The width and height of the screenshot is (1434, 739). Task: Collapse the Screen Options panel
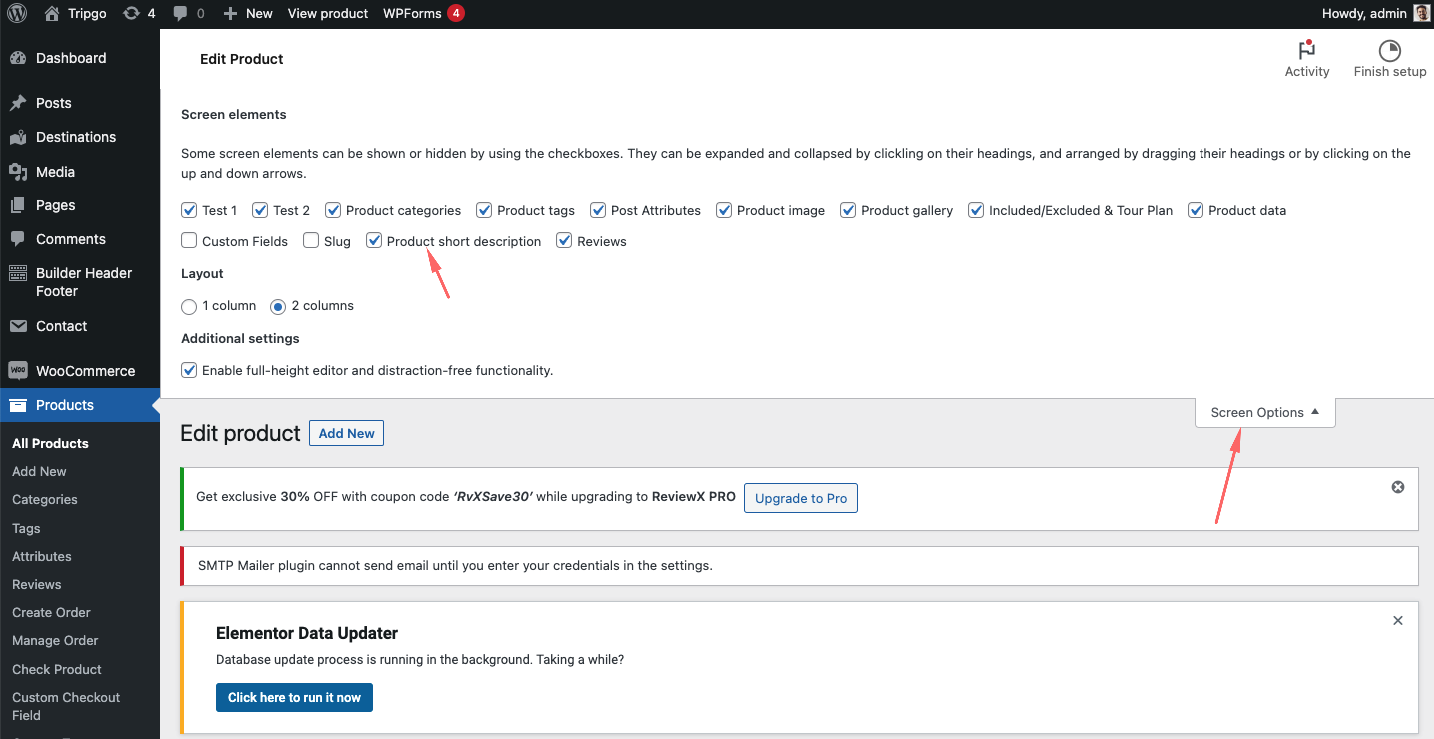tap(1265, 412)
